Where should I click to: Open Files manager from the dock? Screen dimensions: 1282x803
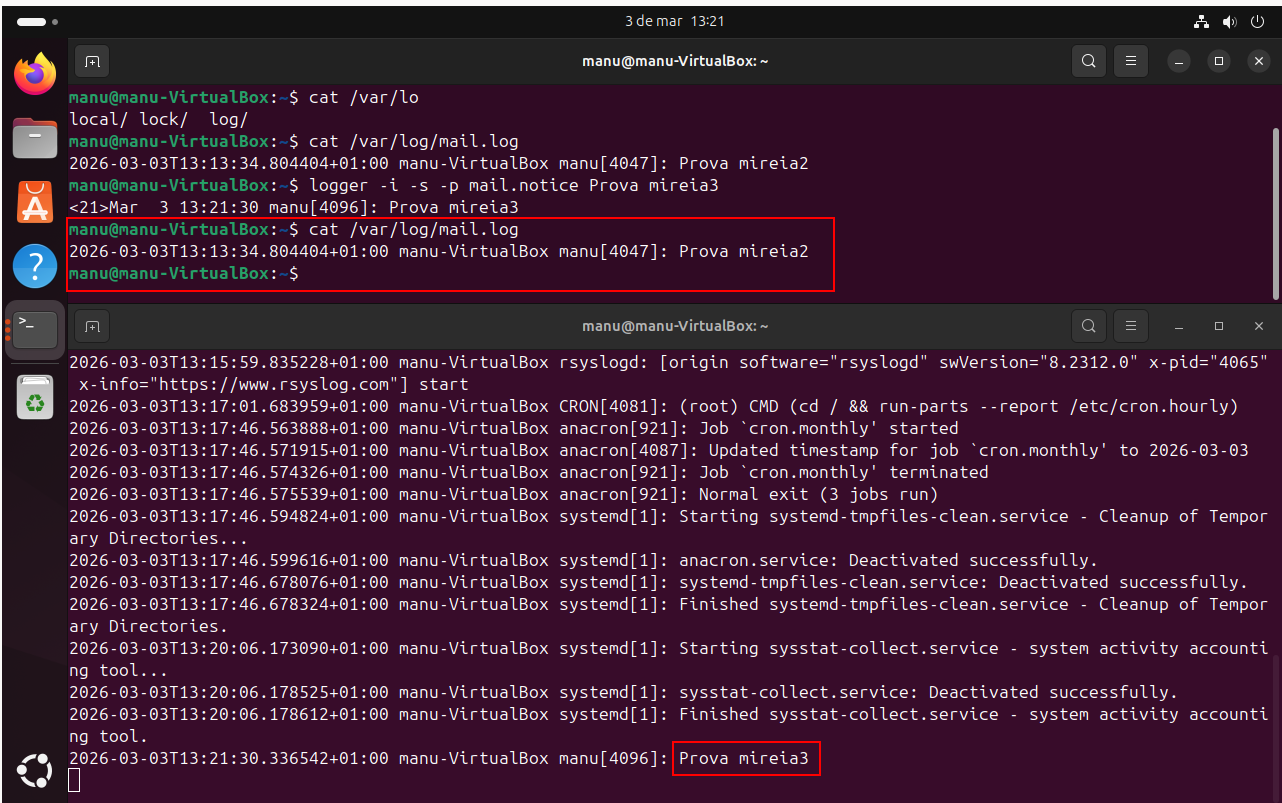pyautogui.click(x=35, y=138)
